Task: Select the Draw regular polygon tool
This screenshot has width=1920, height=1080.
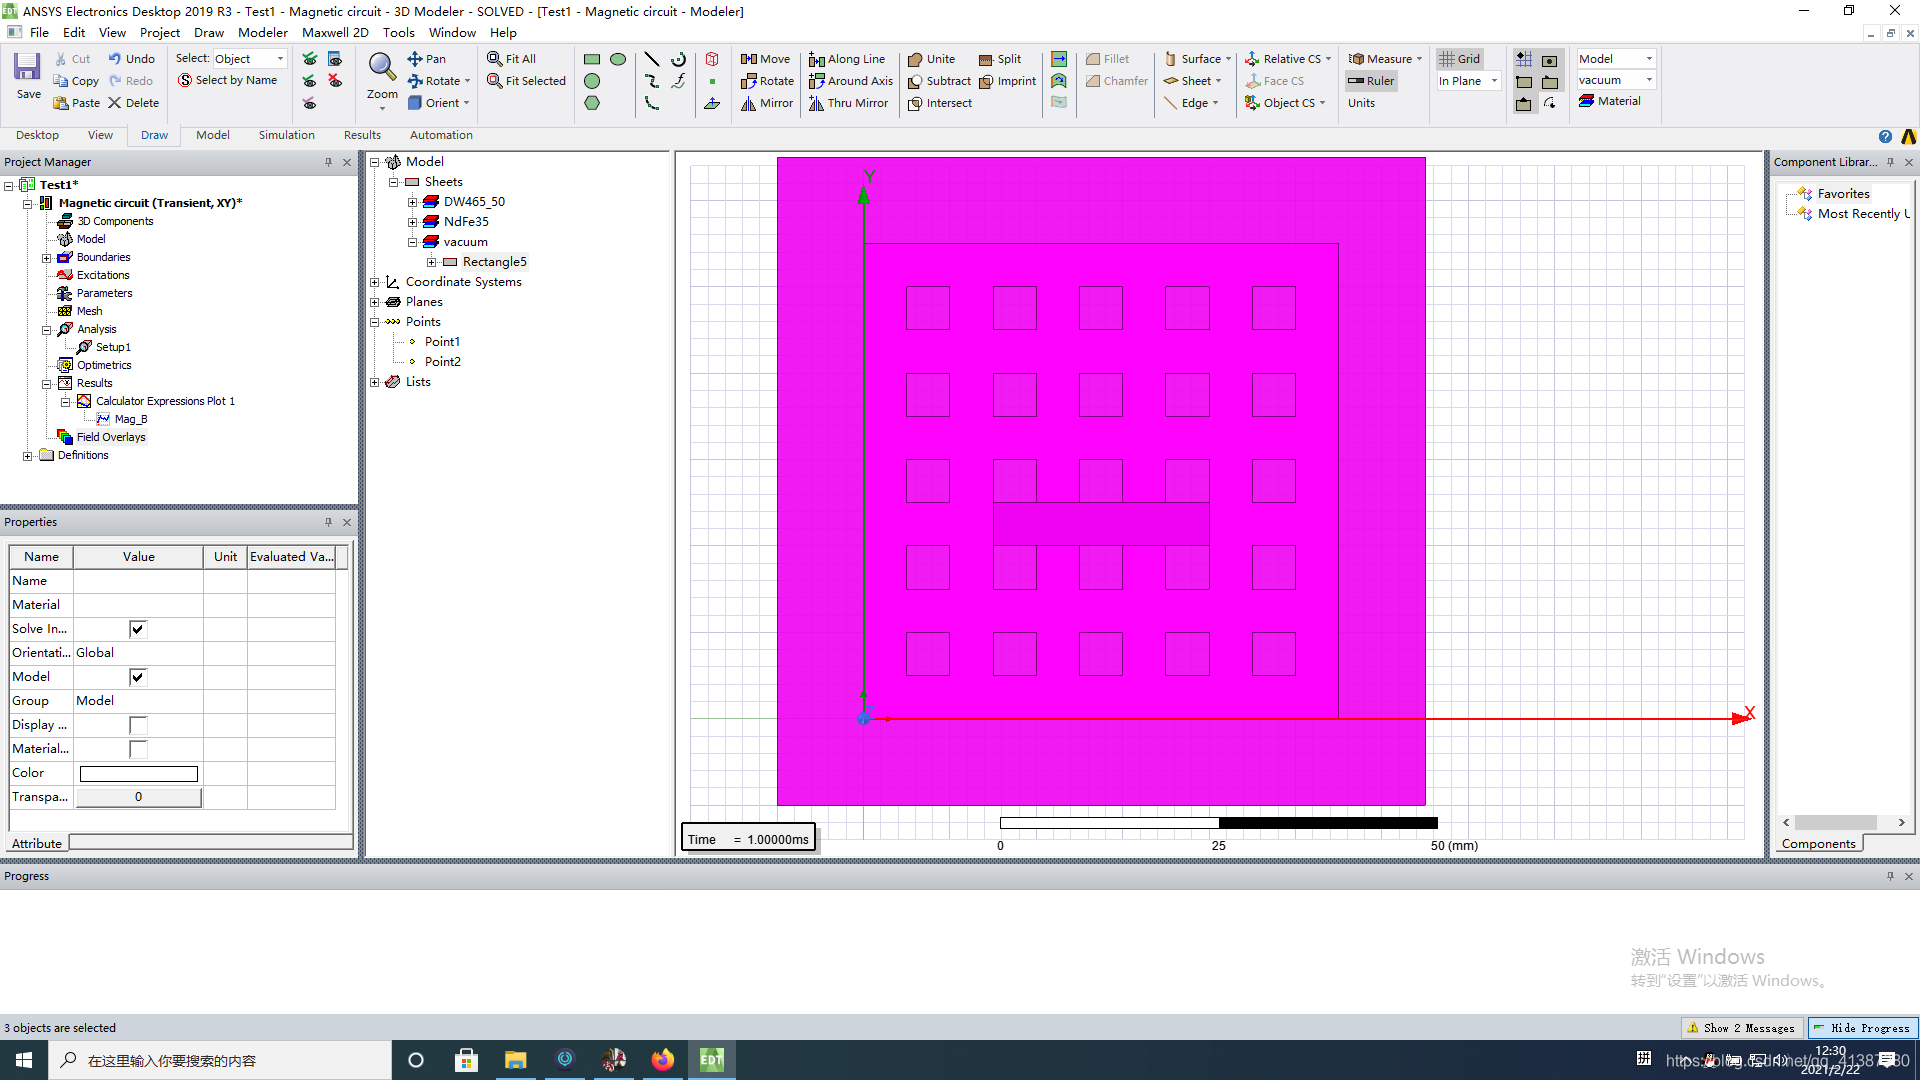Action: point(592,103)
